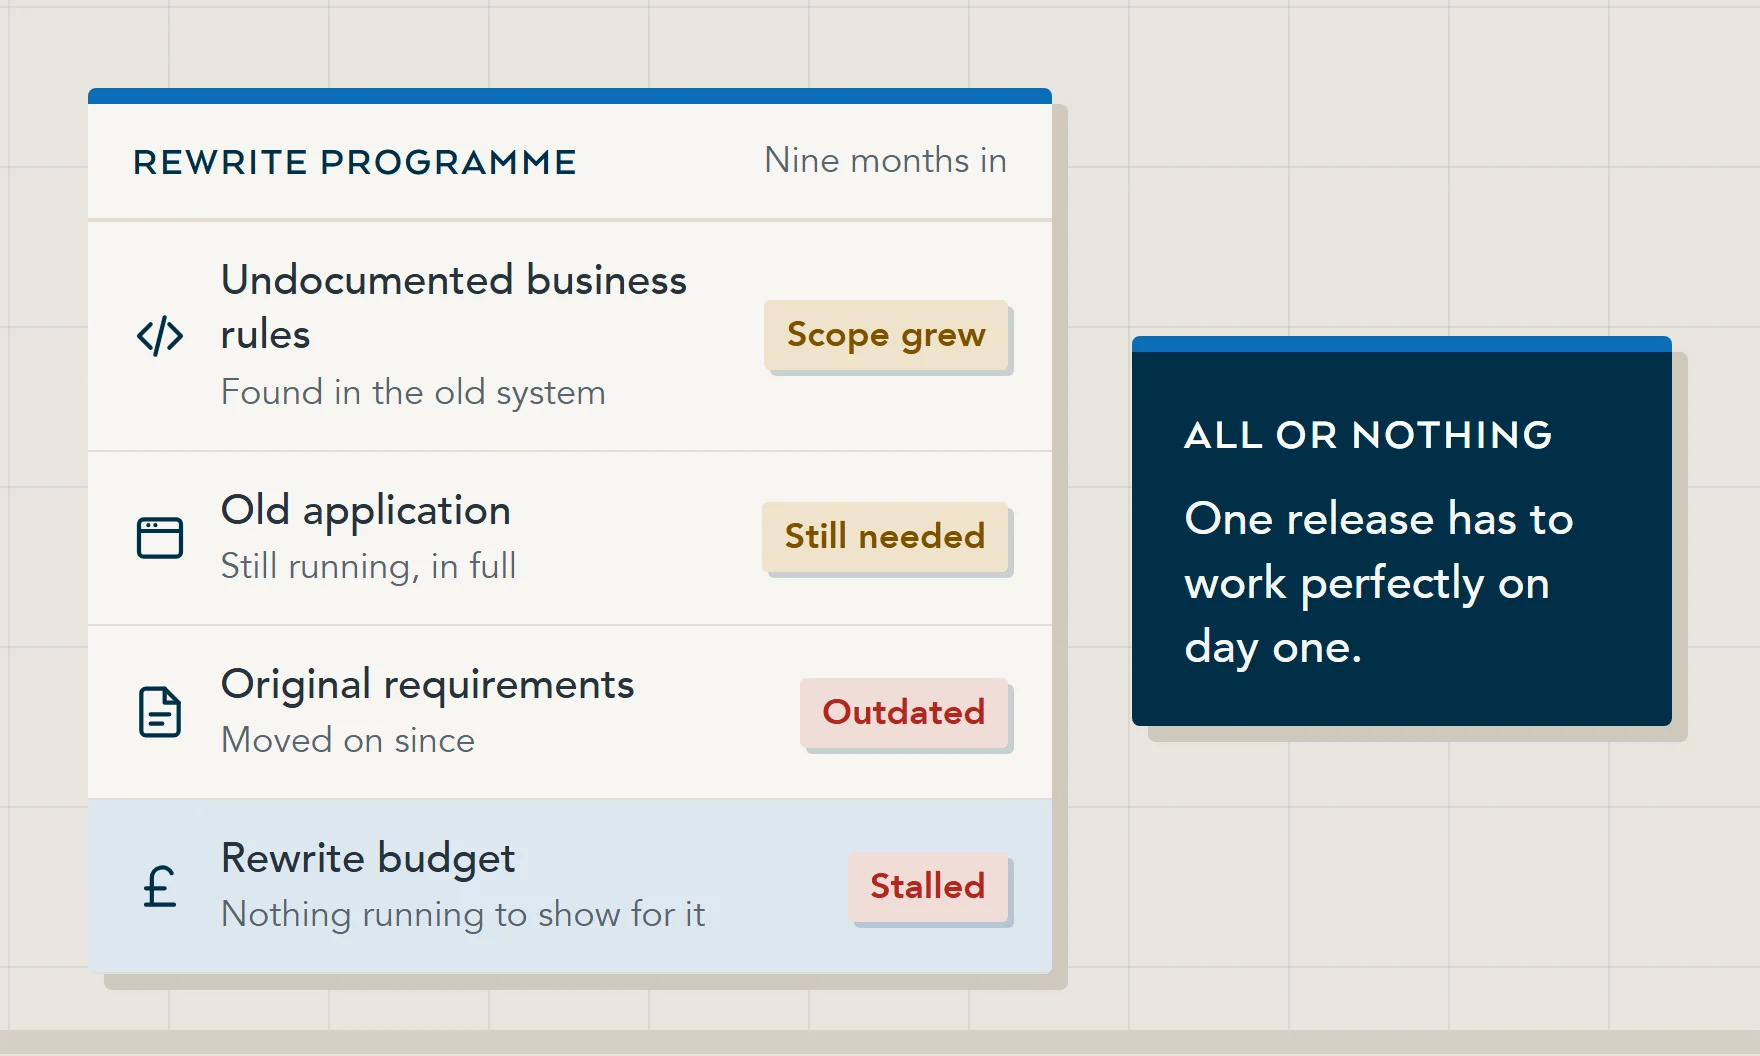The width and height of the screenshot is (1760, 1056).
Task: Click the Found in the old system subtitle
Action: [x=413, y=392]
